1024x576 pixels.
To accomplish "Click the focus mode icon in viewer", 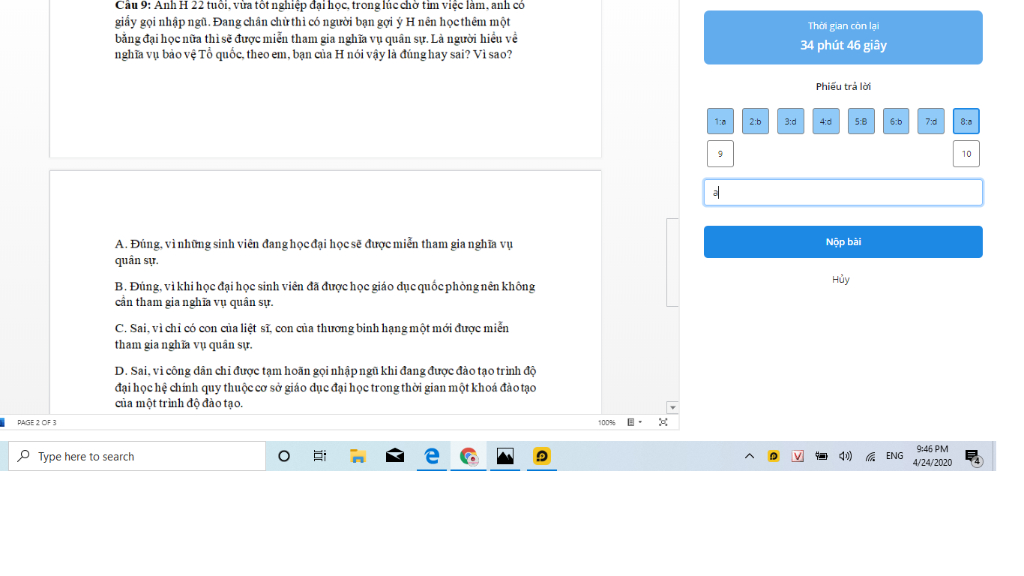I will (x=663, y=423).
